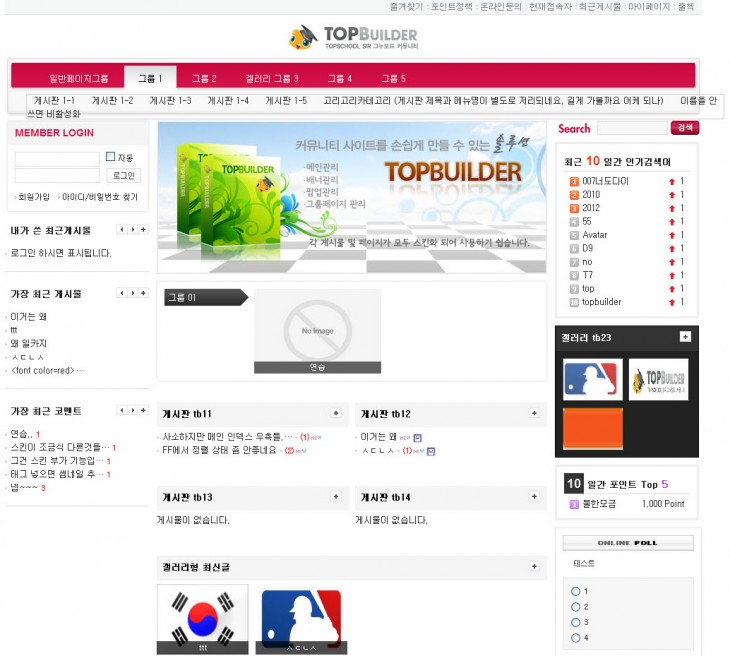Click rank 1 badge next to 007너도다이
Screen dimensions: 730x656
tap(575, 182)
